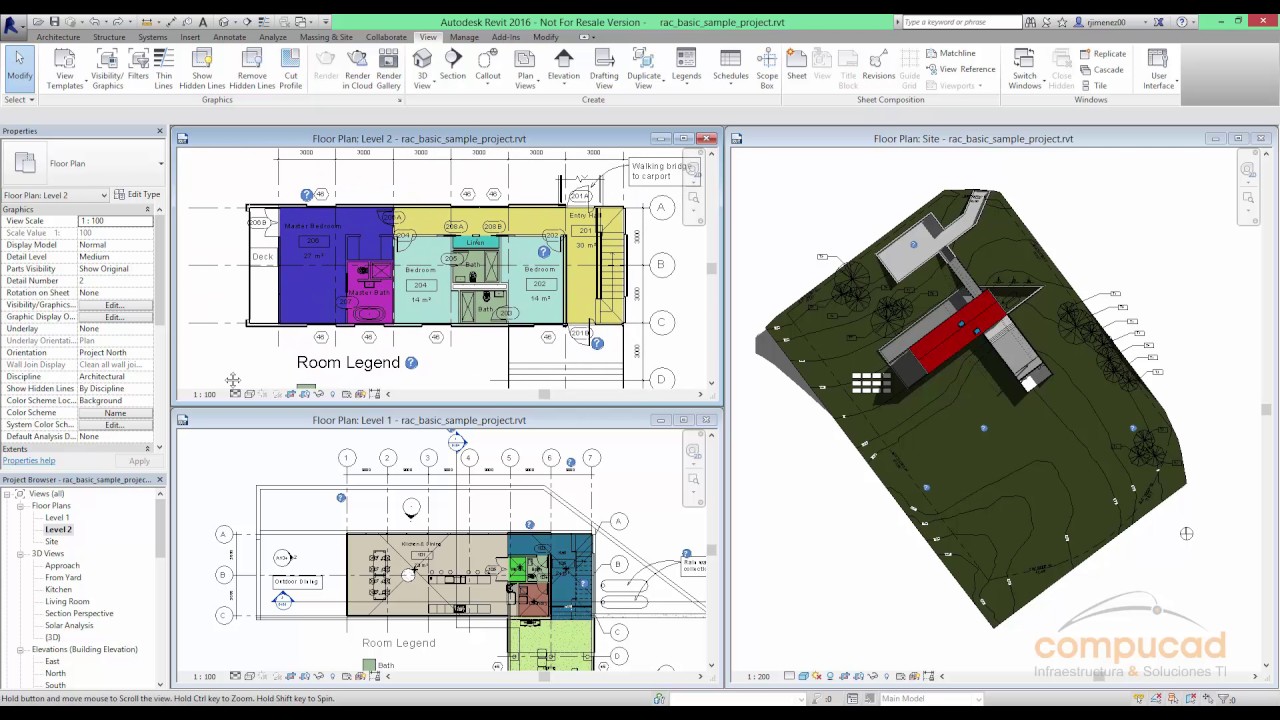Expand the Select panel dropdown
Screen dimensions: 1280x720
[19, 99]
